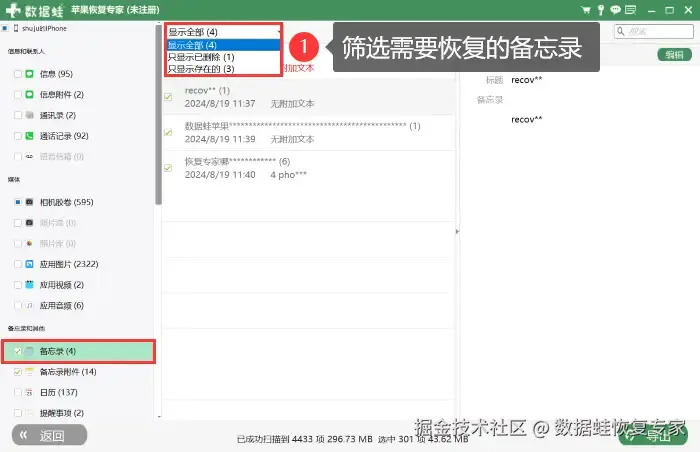Toggle checkbox for 日历 (137)
Screen dimensions: 700x452
pos(18,392)
